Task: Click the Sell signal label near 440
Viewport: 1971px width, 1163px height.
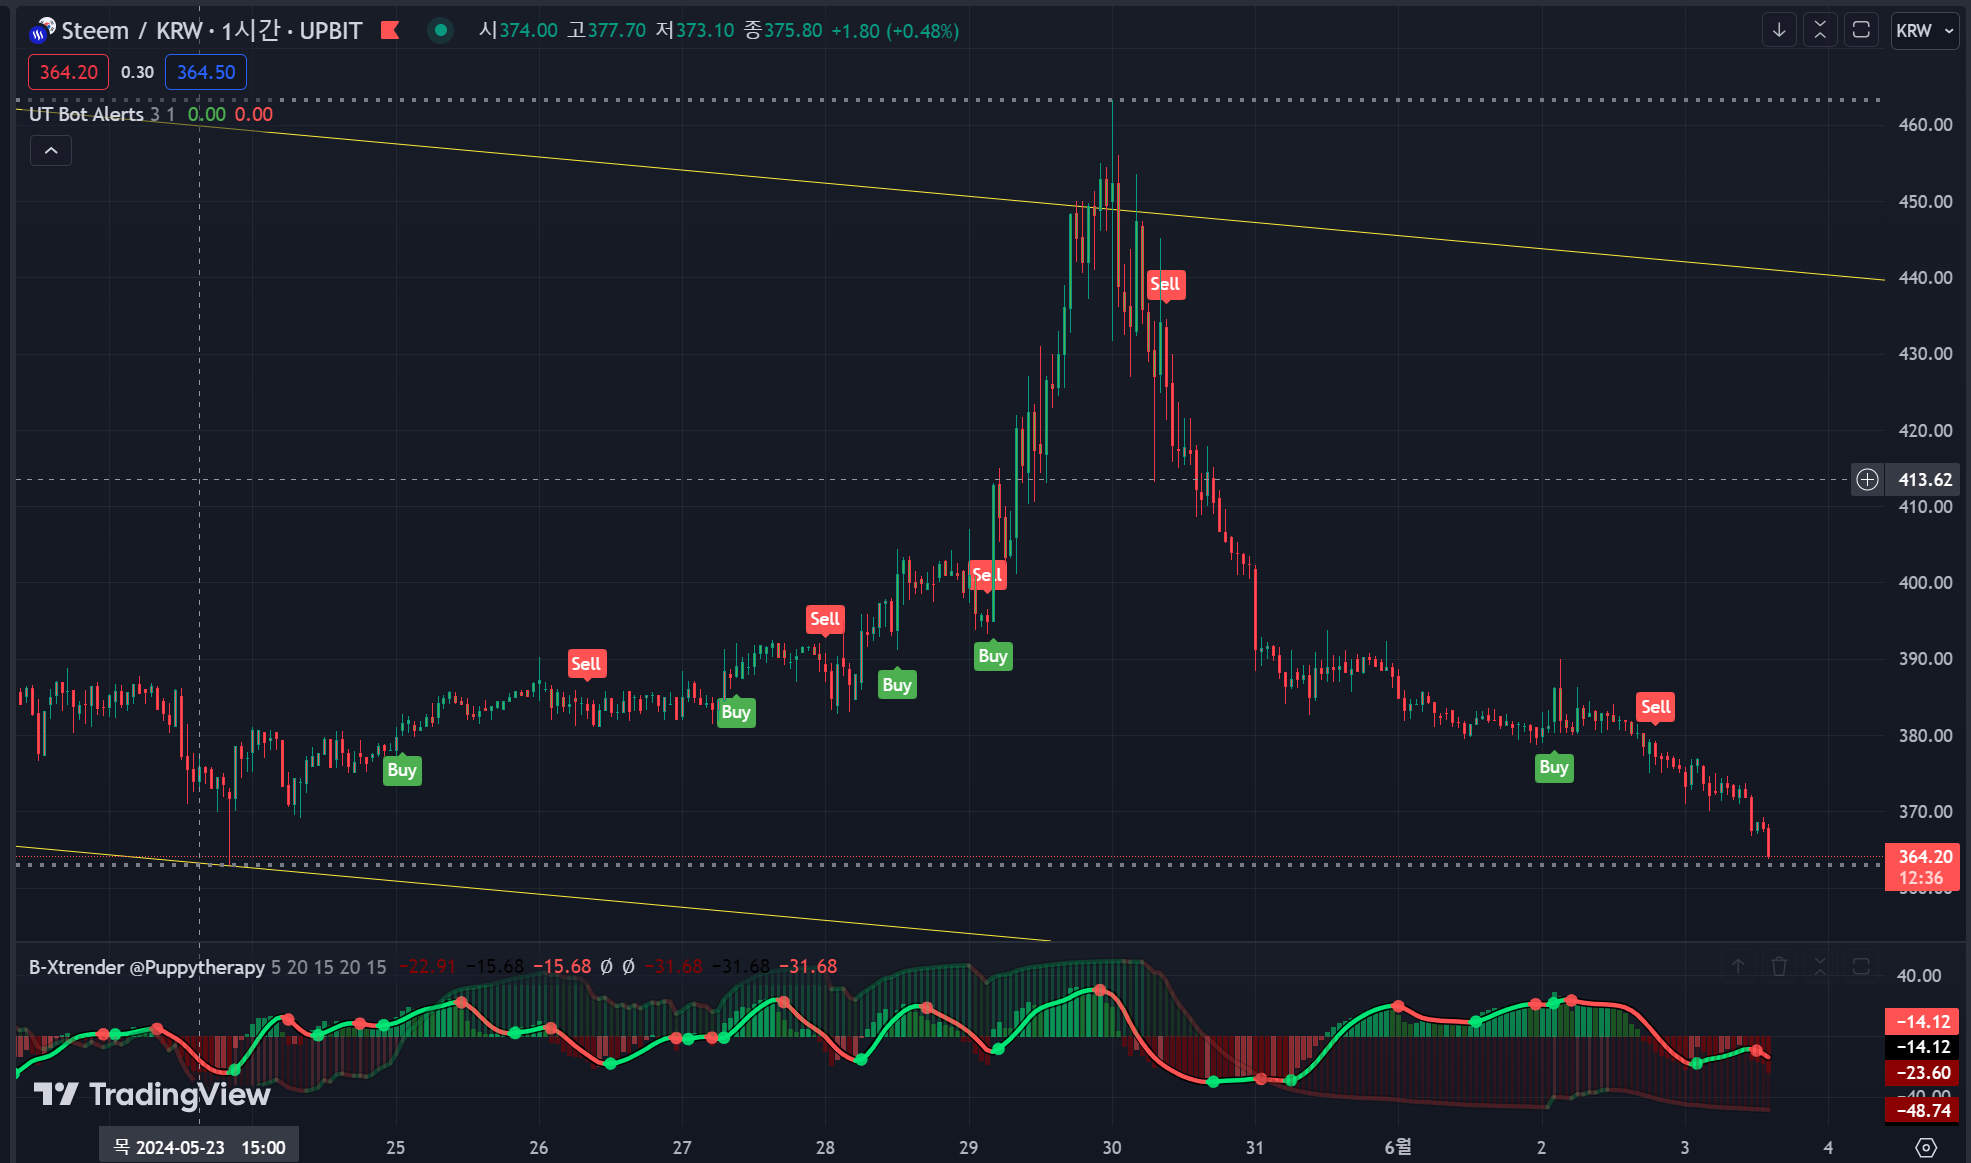Action: coord(1165,284)
